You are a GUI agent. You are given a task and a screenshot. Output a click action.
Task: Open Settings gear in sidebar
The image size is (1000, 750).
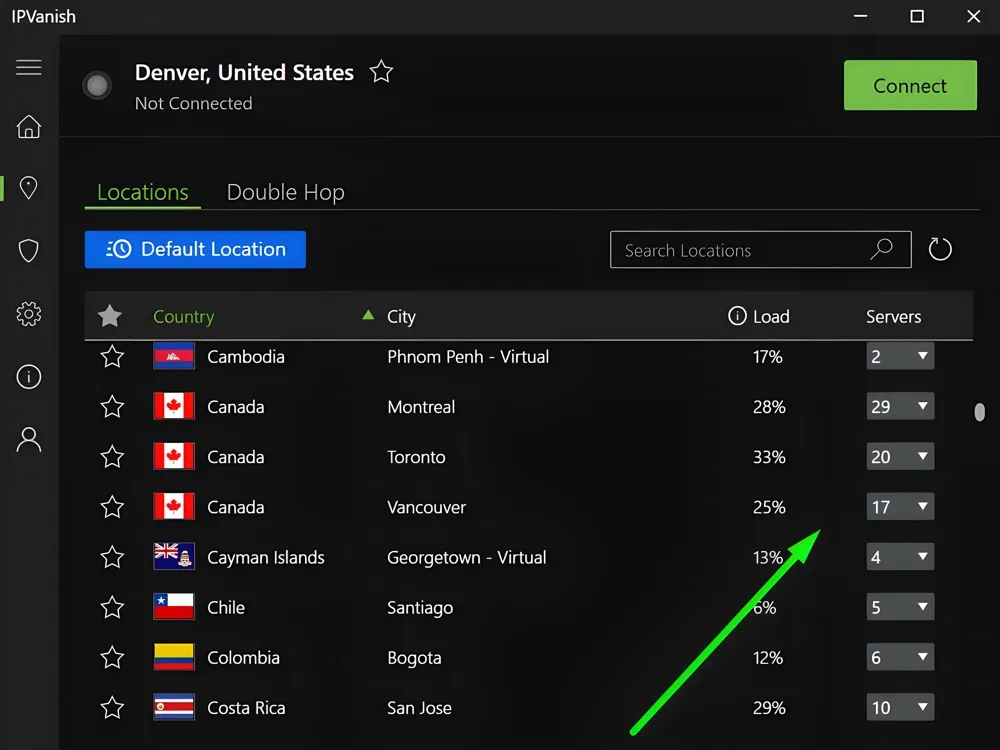coord(29,314)
